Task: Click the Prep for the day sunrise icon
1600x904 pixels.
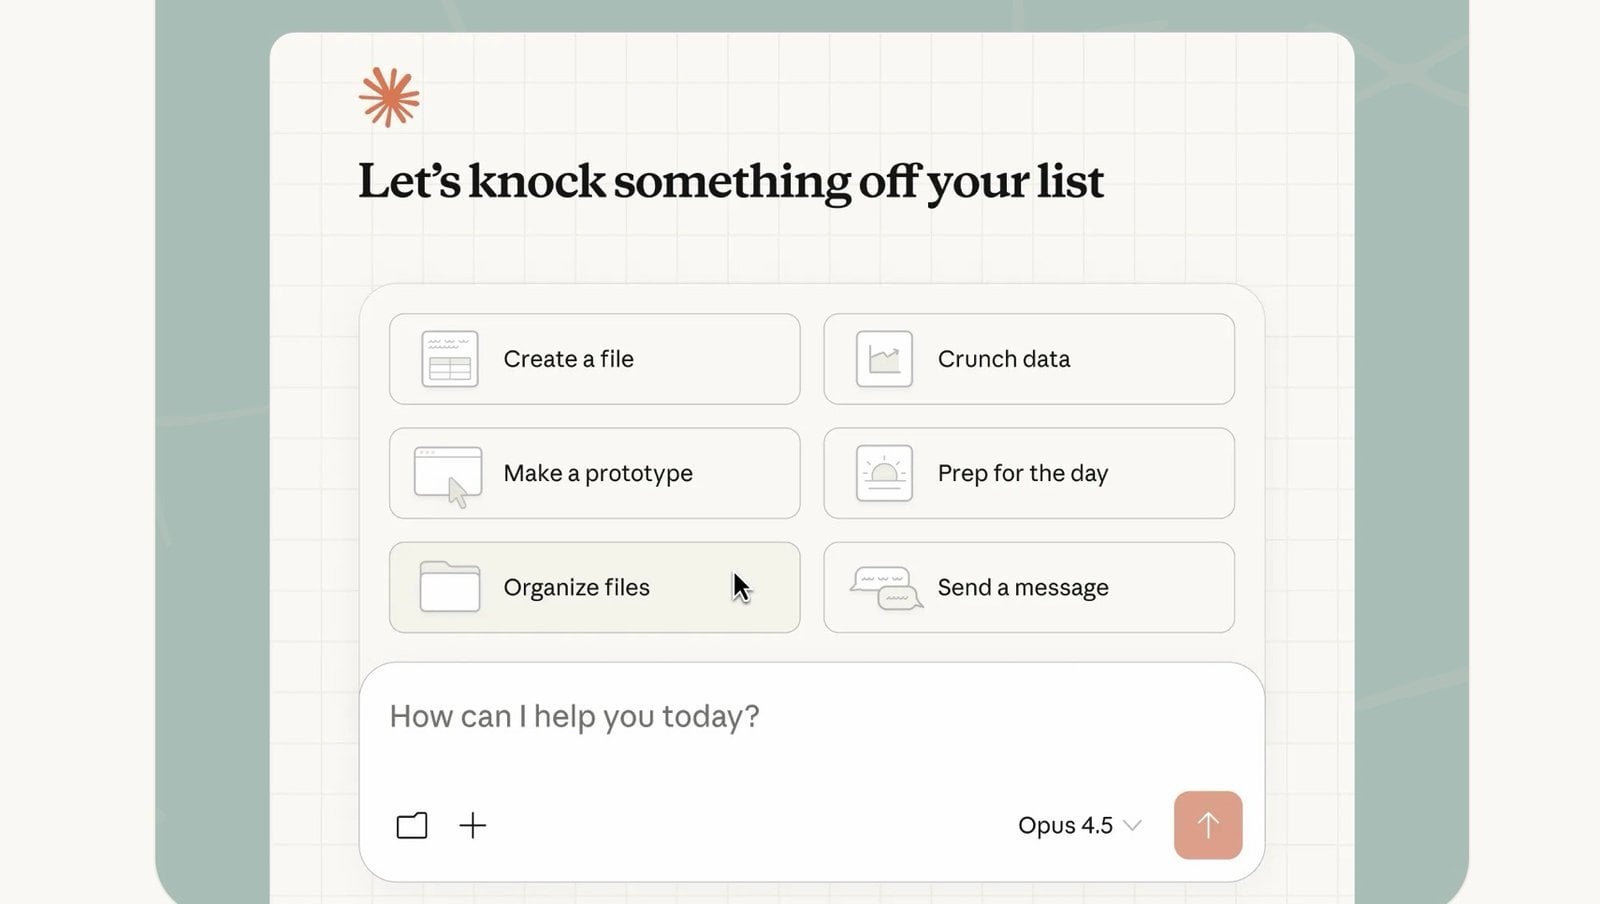Action: click(x=884, y=472)
